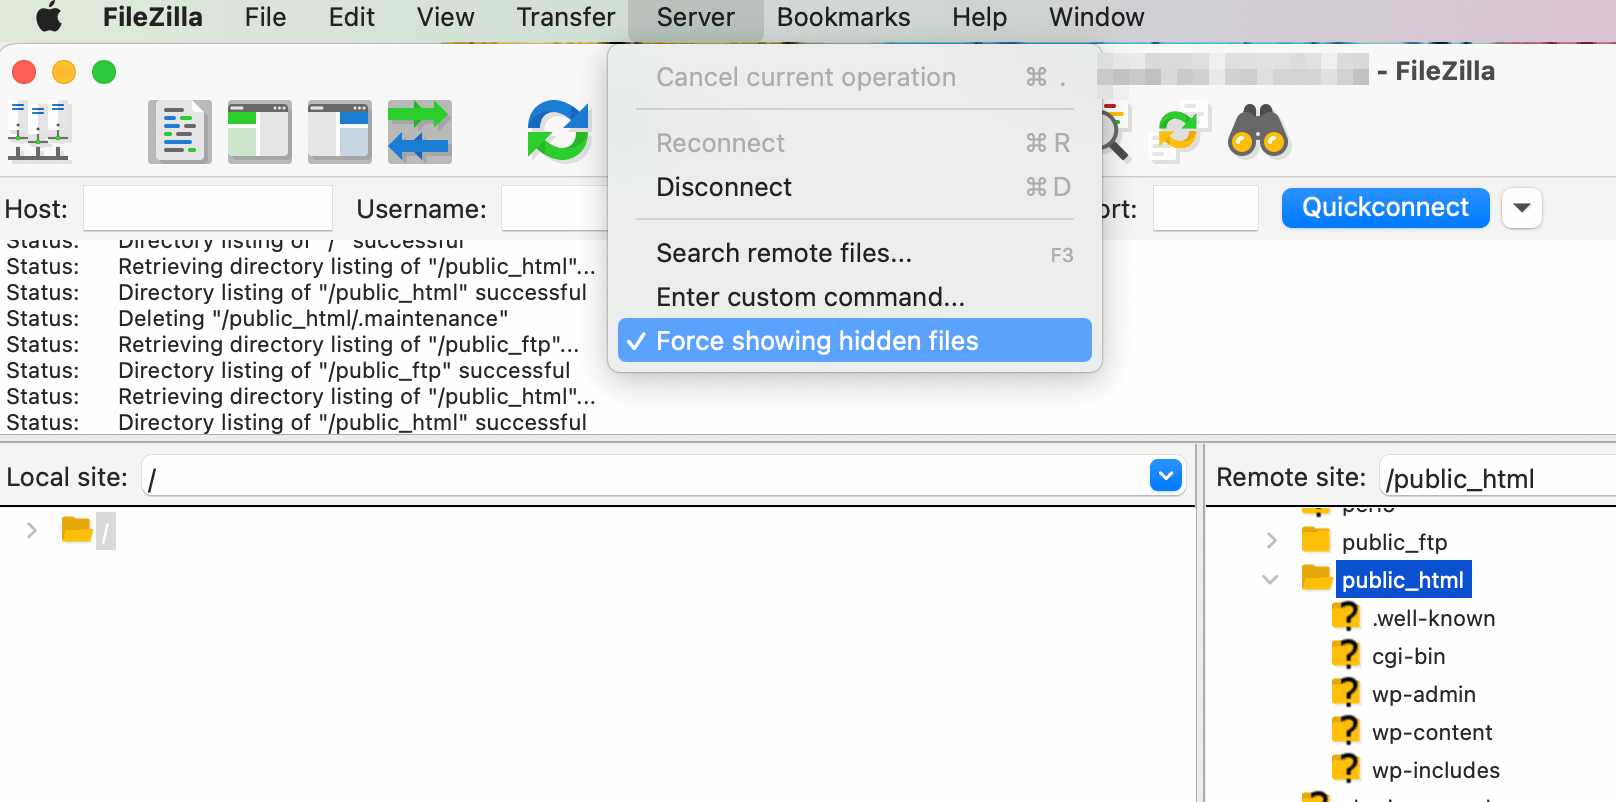Open the Transfer menu
The width and height of the screenshot is (1616, 802).
566,17
